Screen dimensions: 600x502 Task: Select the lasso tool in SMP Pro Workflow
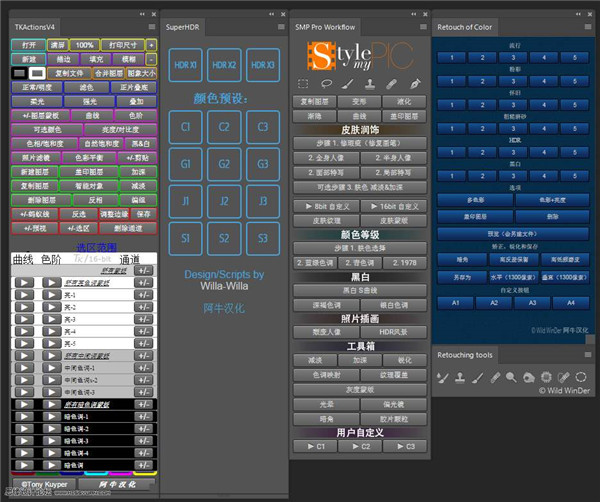coord(326,83)
